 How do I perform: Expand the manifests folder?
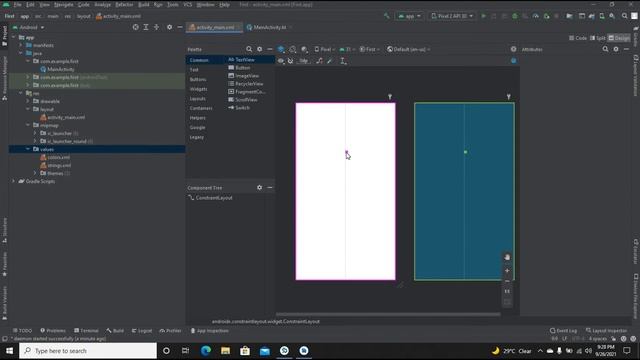tap(21, 45)
